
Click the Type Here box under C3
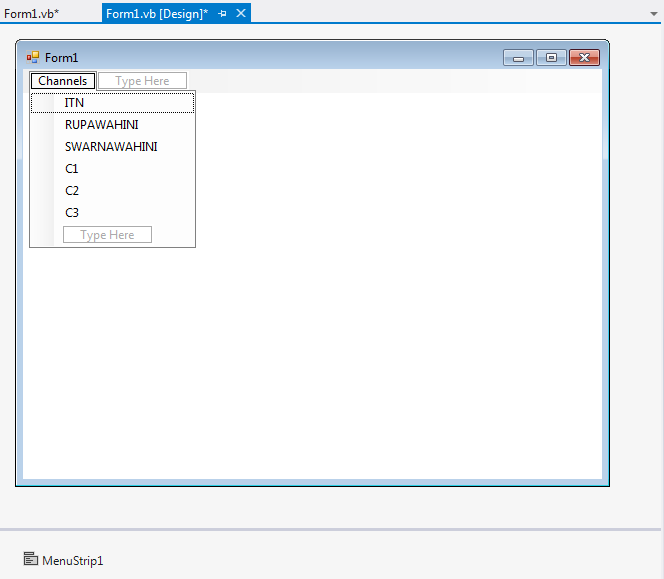(x=108, y=235)
